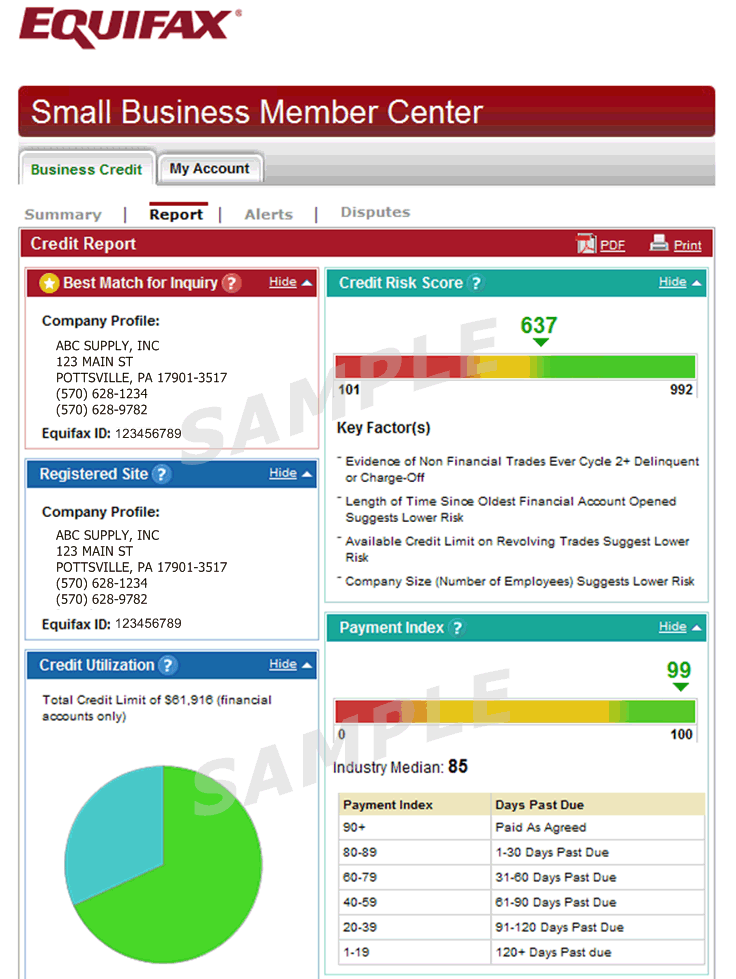The height and width of the screenshot is (979, 736).
Task: Click the Print link
Action: (688, 245)
